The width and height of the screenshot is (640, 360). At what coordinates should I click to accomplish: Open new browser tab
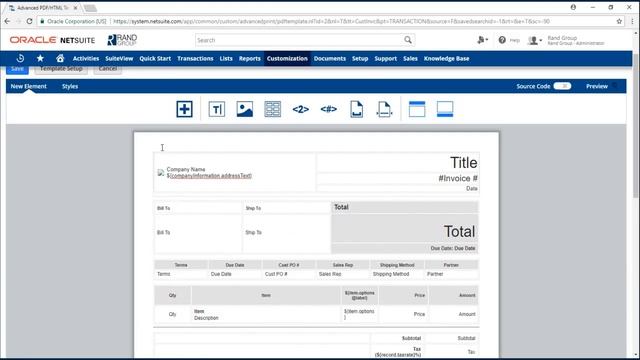[x=90, y=8]
